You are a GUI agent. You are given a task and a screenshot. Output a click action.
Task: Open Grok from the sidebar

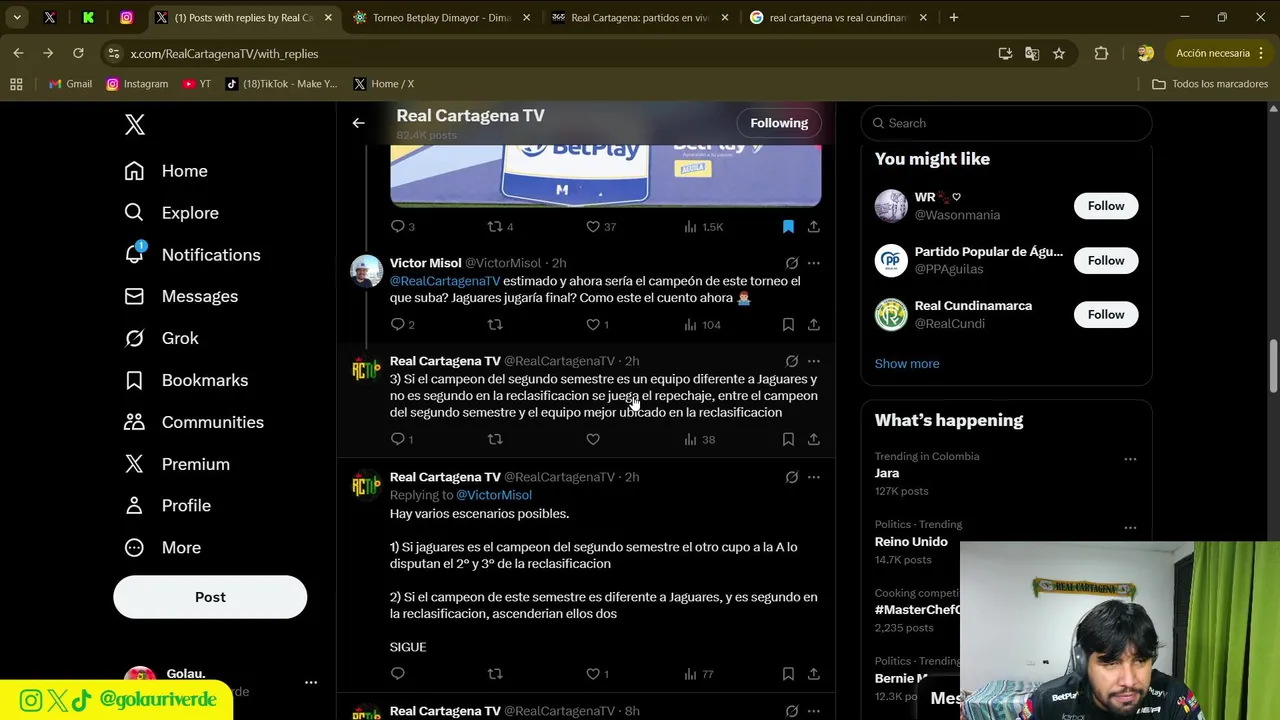(x=161, y=339)
